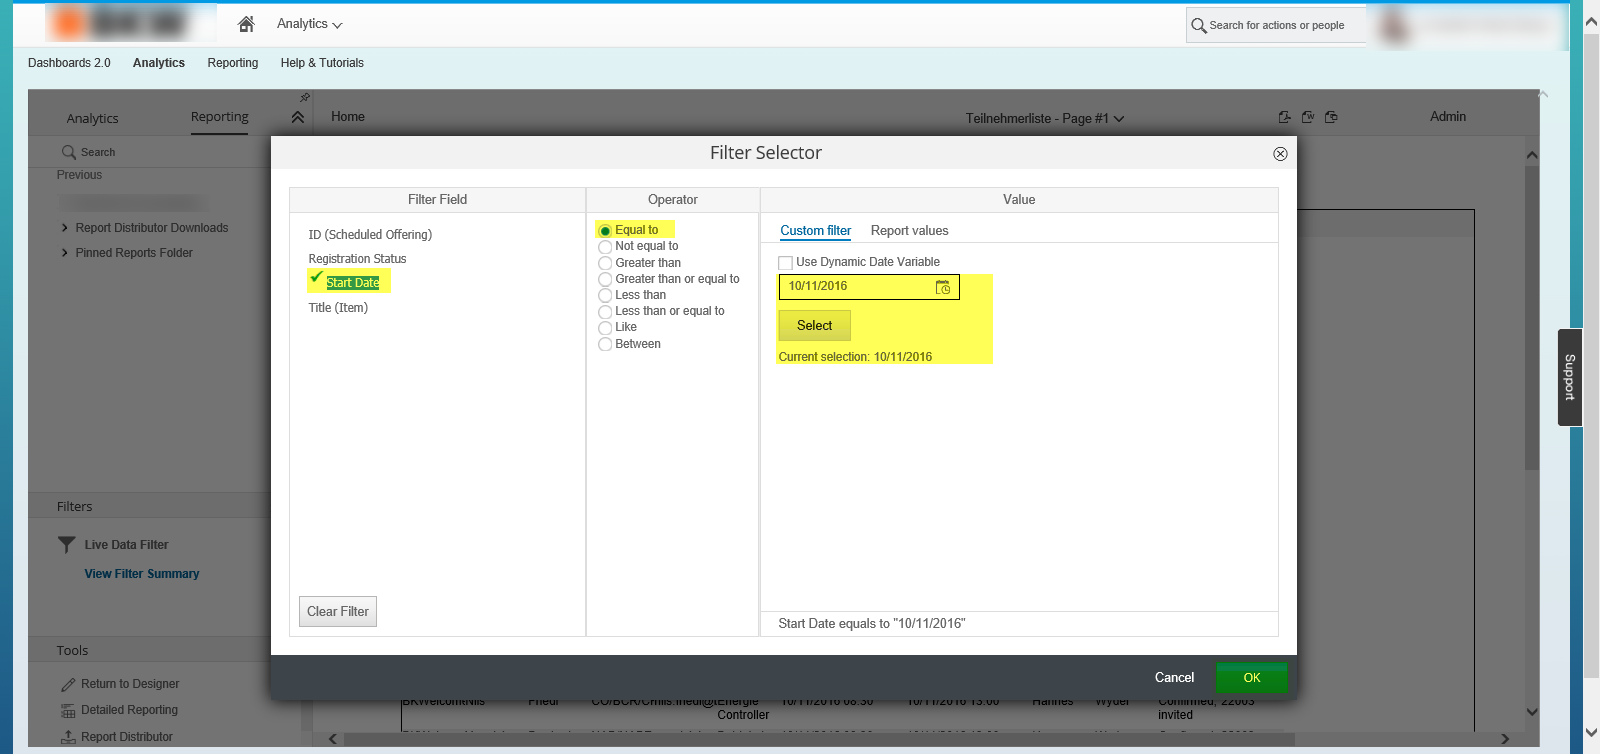Click the report scrollbar right arrow
Viewport: 1600px width, 754px height.
coord(1505,739)
